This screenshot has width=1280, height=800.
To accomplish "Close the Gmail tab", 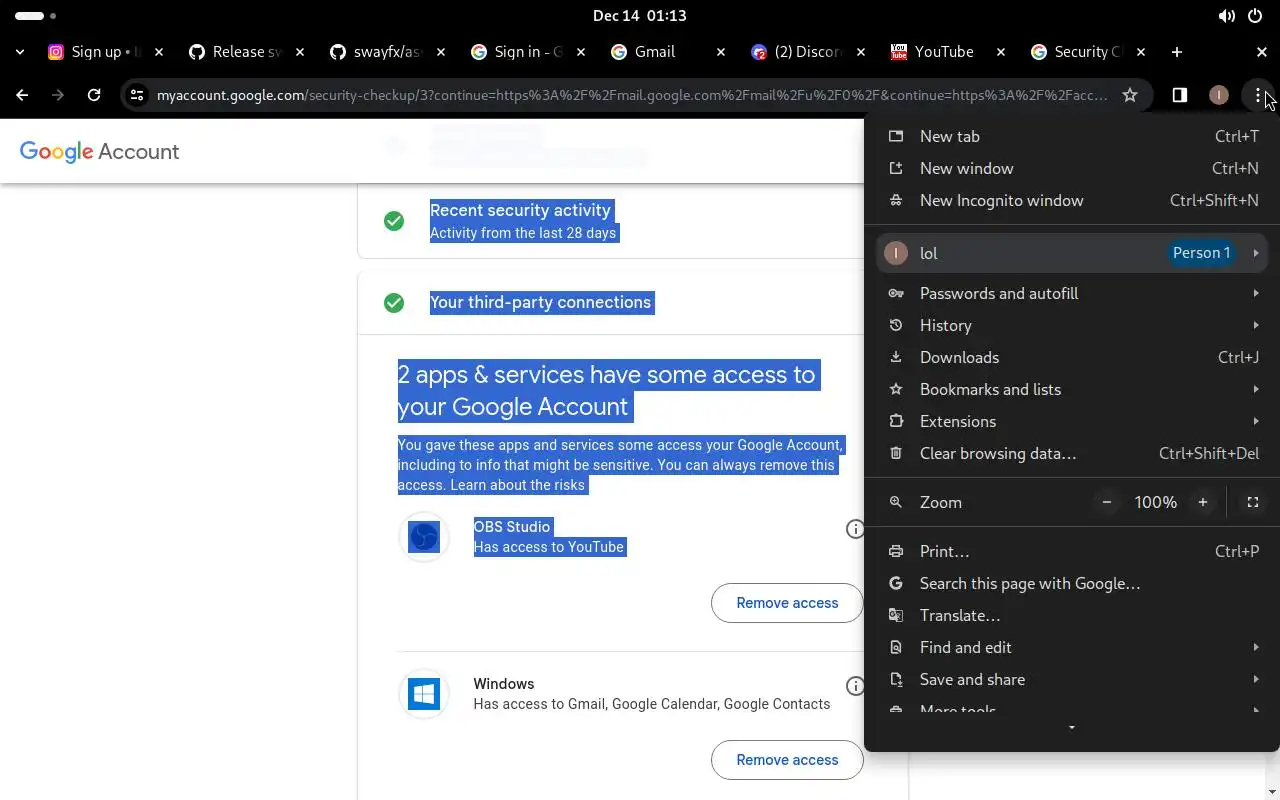I will (x=720, y=52).
